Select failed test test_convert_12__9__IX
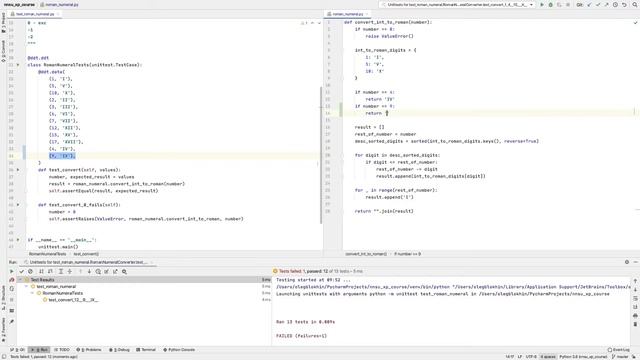Image resolution: width=640 pixels, height=360 pixels. coord(73,300)
